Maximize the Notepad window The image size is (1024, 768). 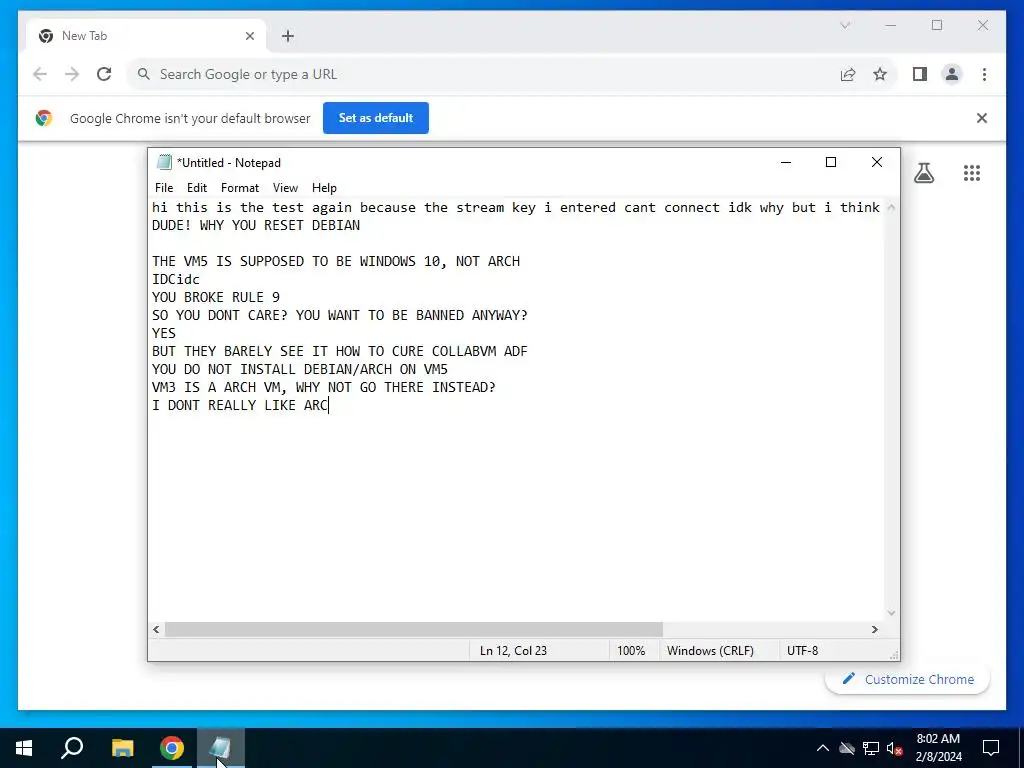[831, 163]
